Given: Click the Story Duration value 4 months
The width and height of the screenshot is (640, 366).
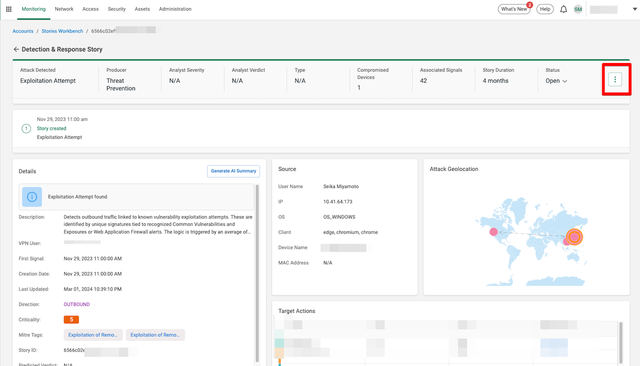Looking at the screenshot, I should tap(496, 81).
